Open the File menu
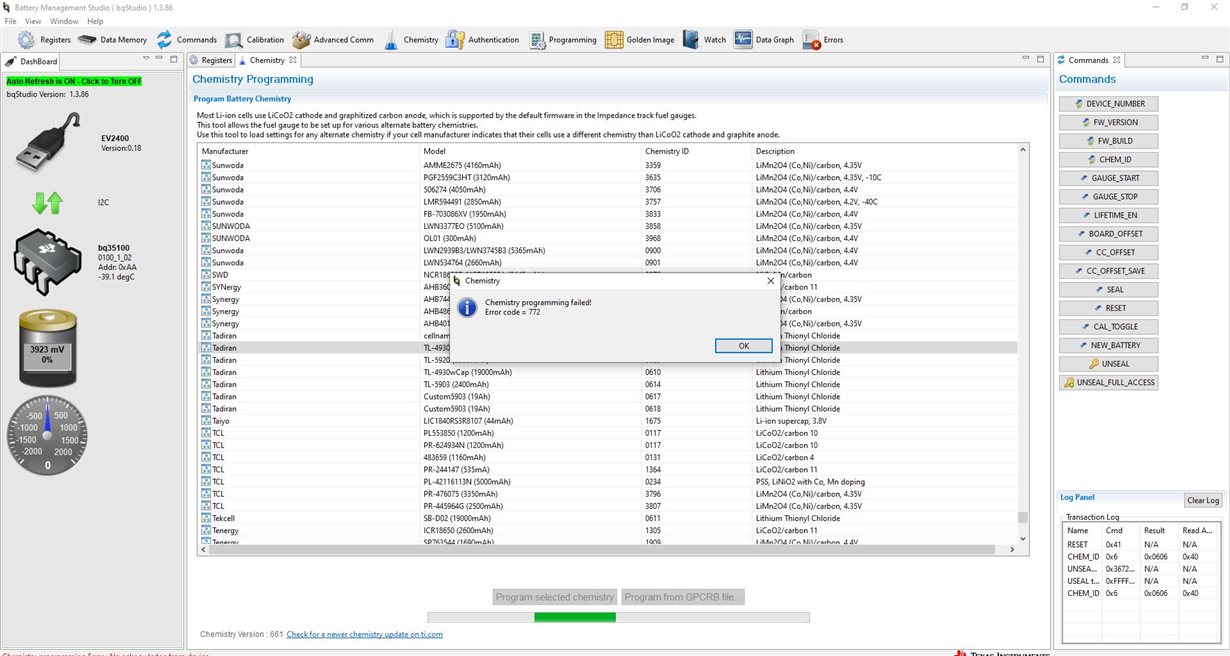Viewport: 1230px width, 656px height. tap(11, 21)
